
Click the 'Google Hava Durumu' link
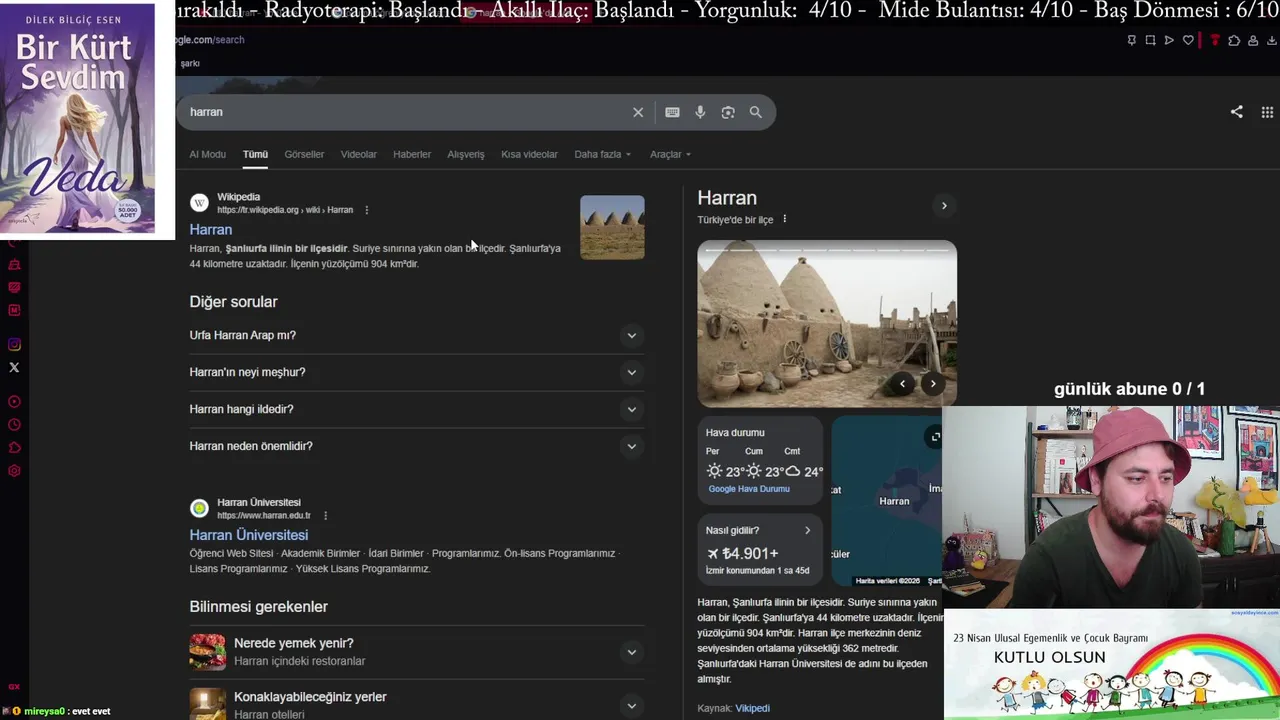[x=749, y=489]
